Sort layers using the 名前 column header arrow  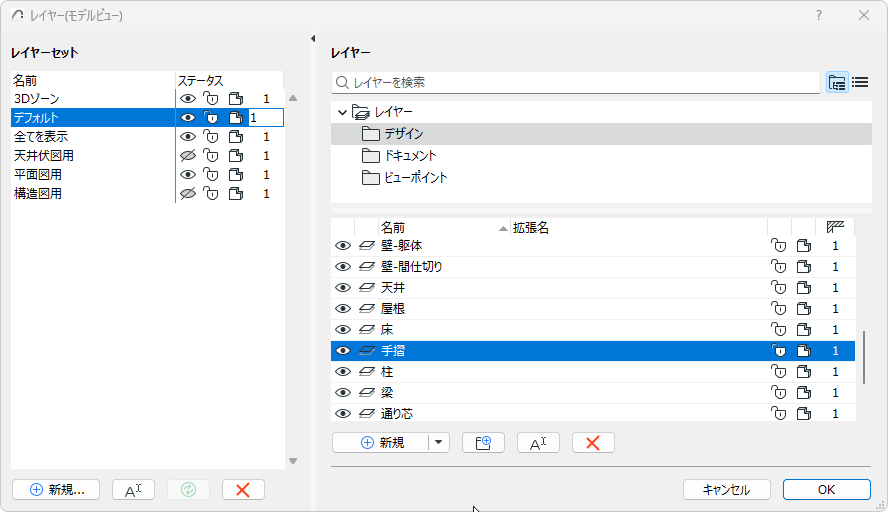(x=502, y=229)
